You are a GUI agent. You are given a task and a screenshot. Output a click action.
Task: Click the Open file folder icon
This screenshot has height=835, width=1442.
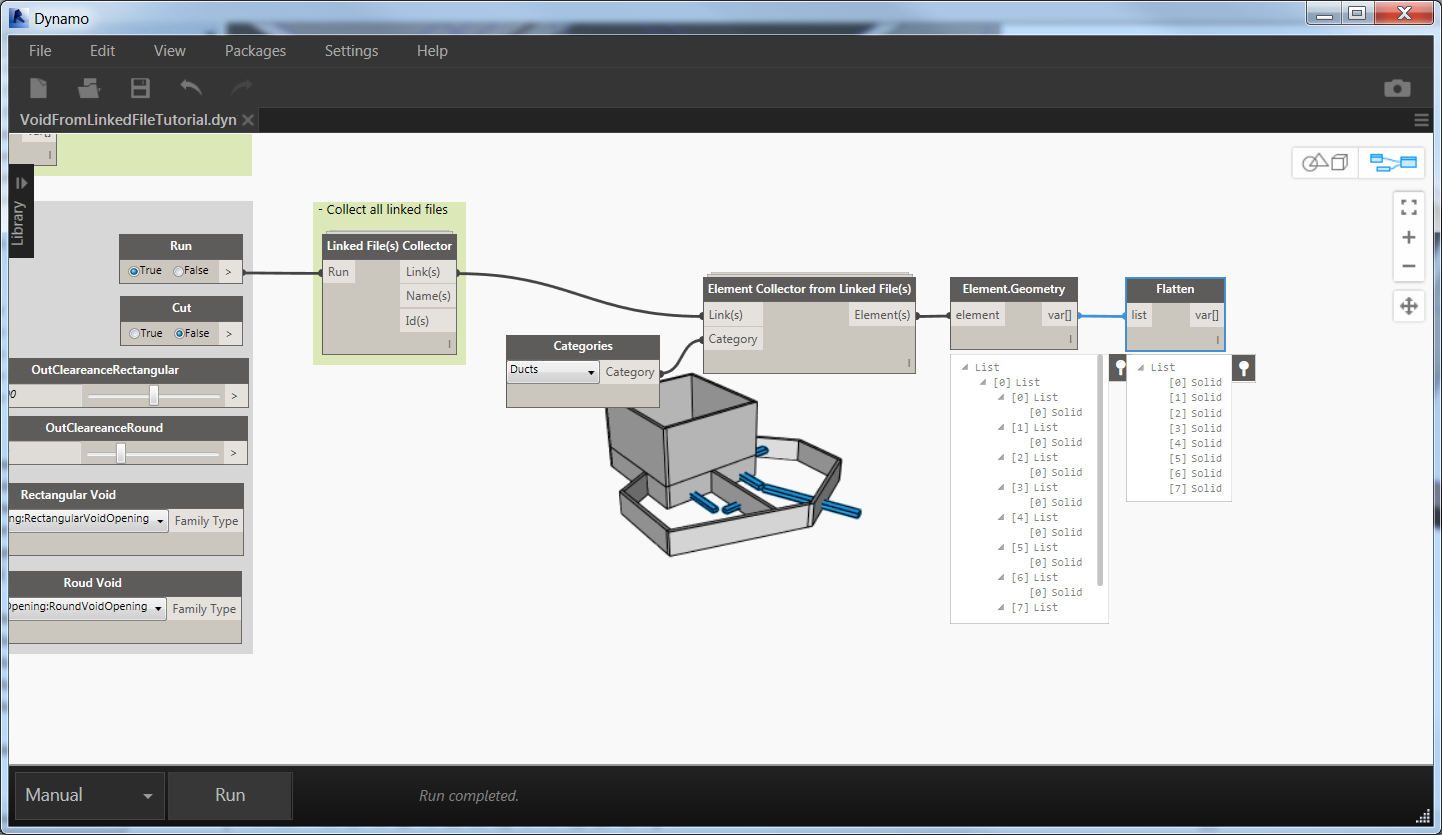click(x=89, y=88)
